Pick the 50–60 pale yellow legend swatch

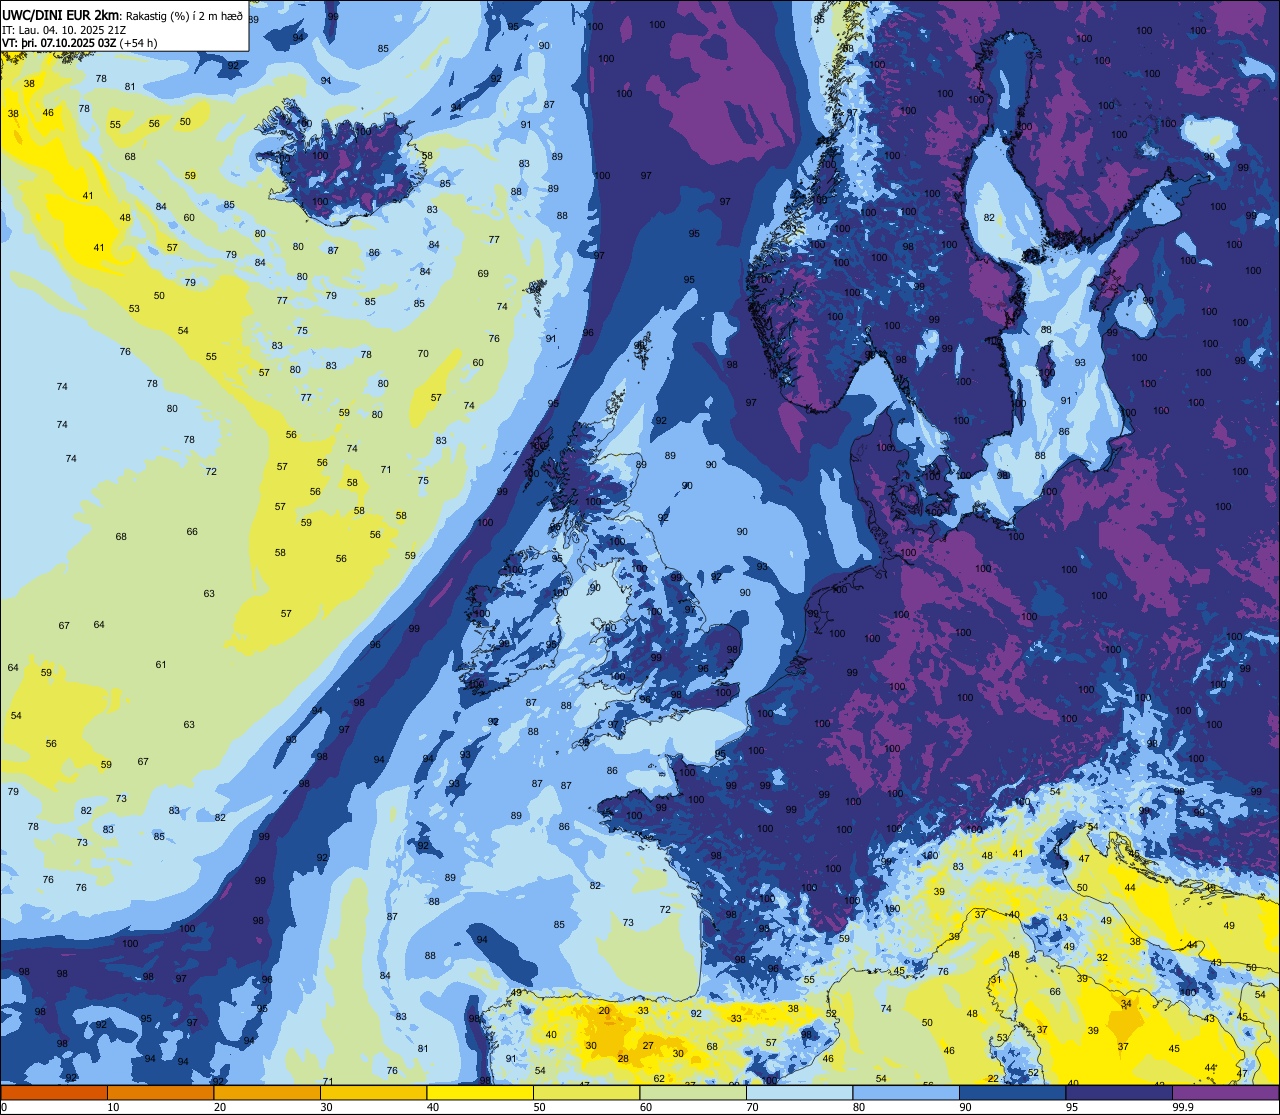point(586,1092)
